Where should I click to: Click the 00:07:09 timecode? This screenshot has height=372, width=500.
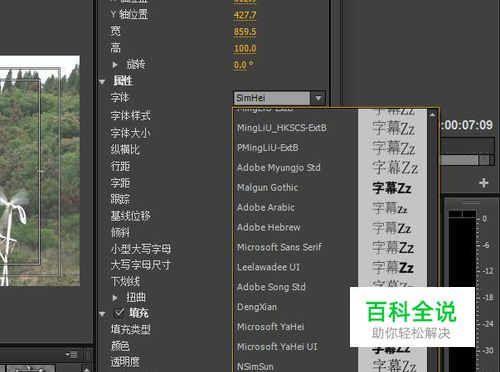(x=466, y=125)
